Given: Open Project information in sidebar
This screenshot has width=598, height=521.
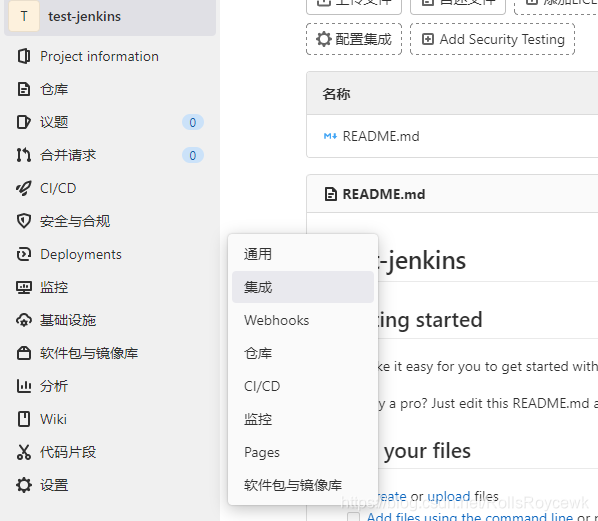Looking at the screenshot, I should (x=111, y=56).
